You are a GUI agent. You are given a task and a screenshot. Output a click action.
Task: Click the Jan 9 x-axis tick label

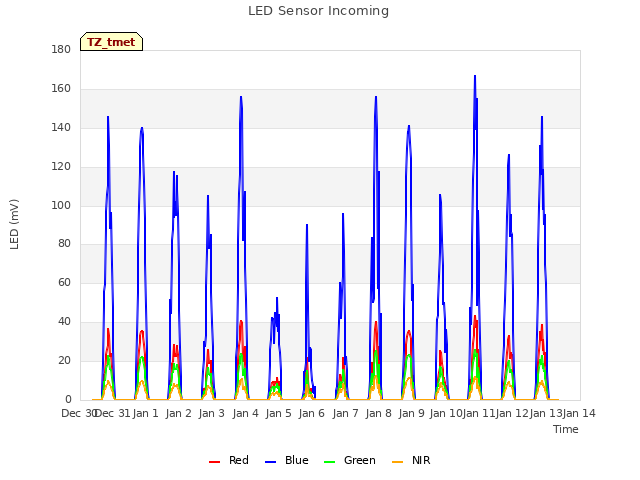(x=411, y=413)
